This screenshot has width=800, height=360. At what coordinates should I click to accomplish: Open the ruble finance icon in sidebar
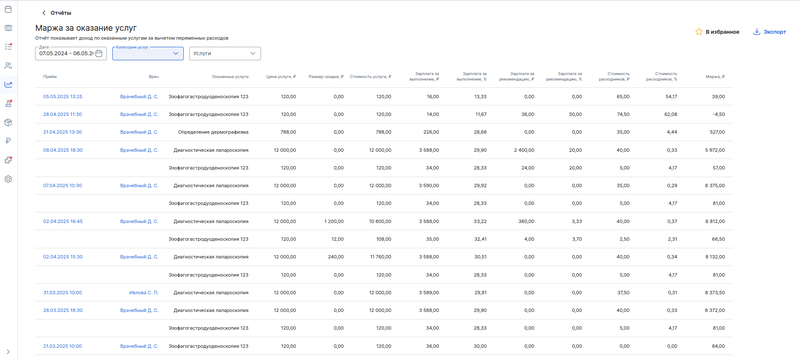pyautogui.click(x=8, y=141)
